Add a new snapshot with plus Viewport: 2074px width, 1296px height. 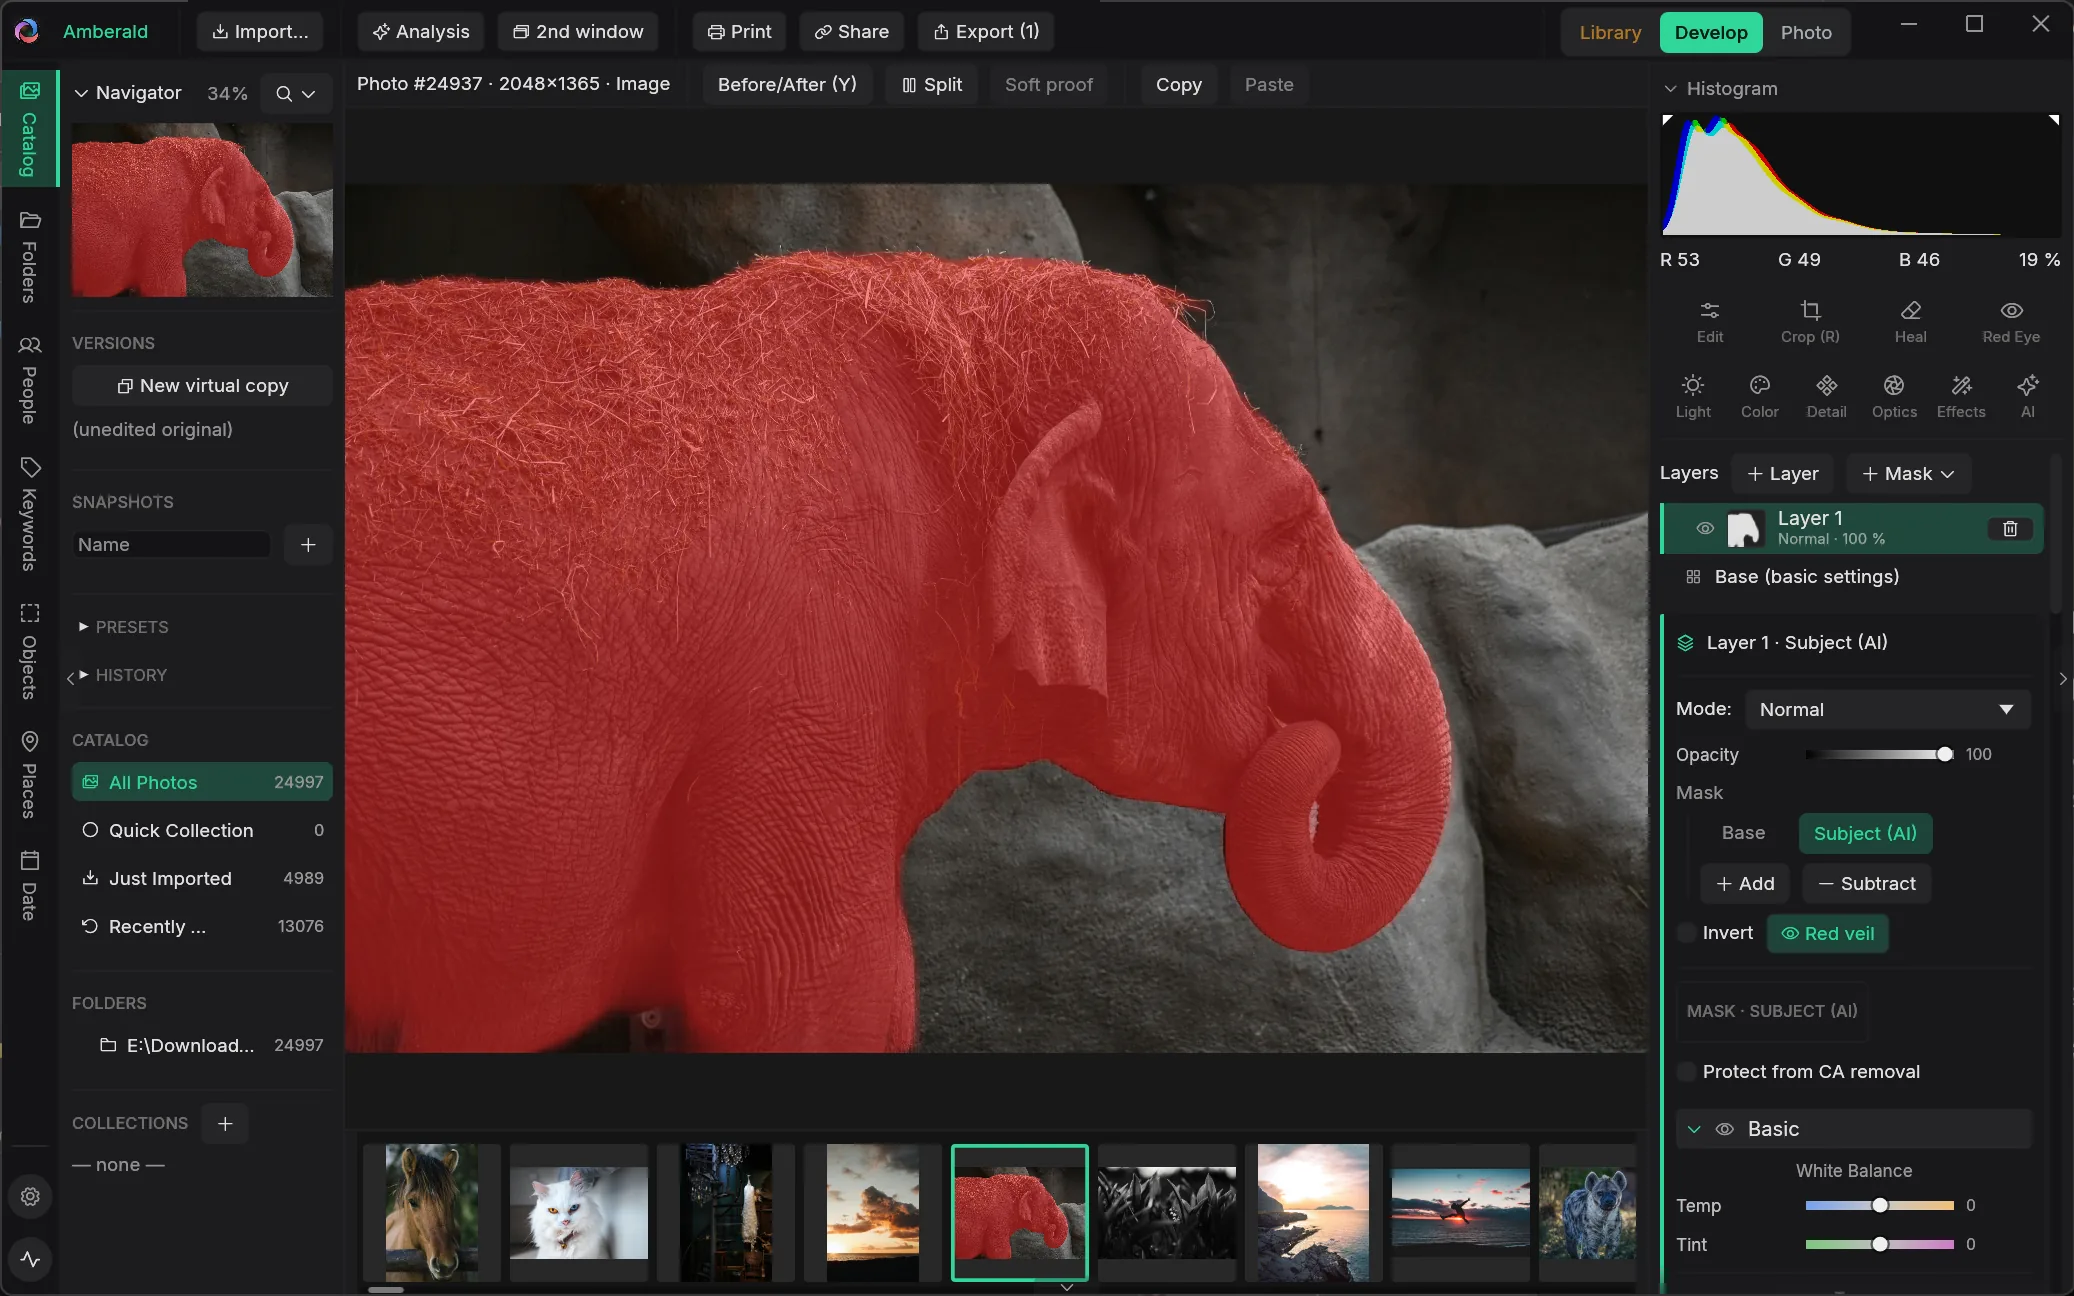click(308, 545)
